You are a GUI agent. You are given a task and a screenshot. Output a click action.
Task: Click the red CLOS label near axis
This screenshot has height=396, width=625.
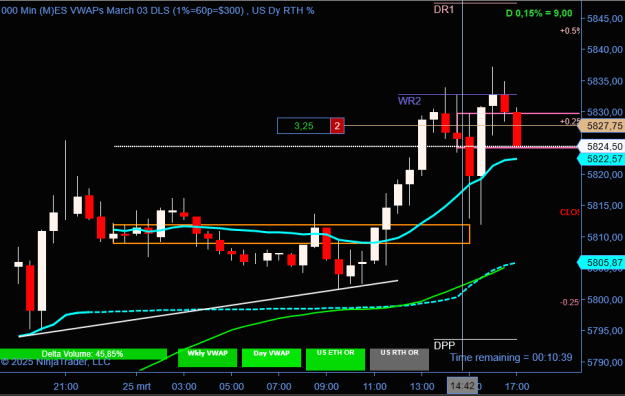point(570,213)
